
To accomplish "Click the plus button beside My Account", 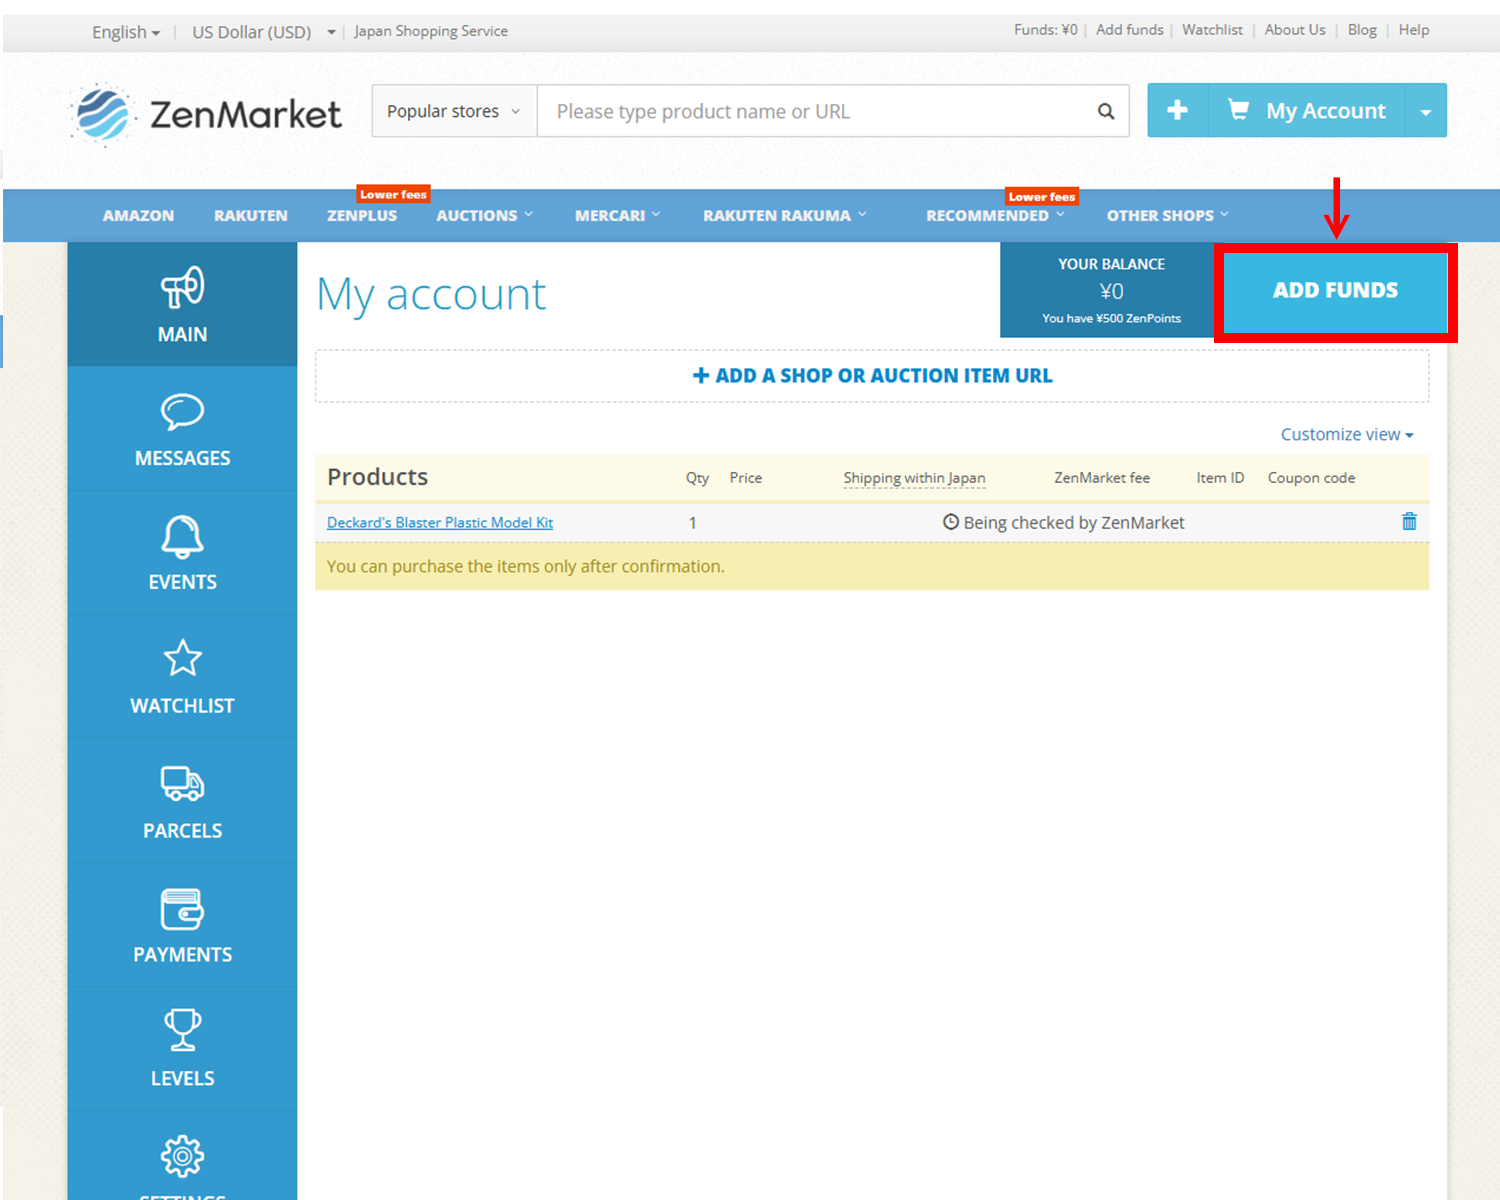I will coord(1177,110).
